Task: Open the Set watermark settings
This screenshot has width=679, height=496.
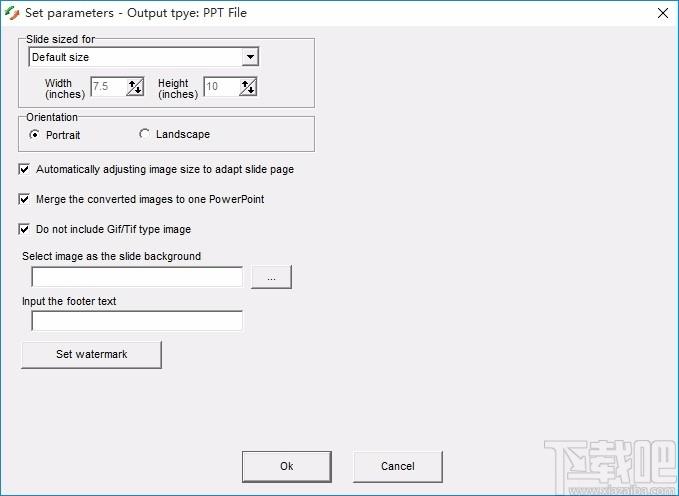Action: pos(91,354)
